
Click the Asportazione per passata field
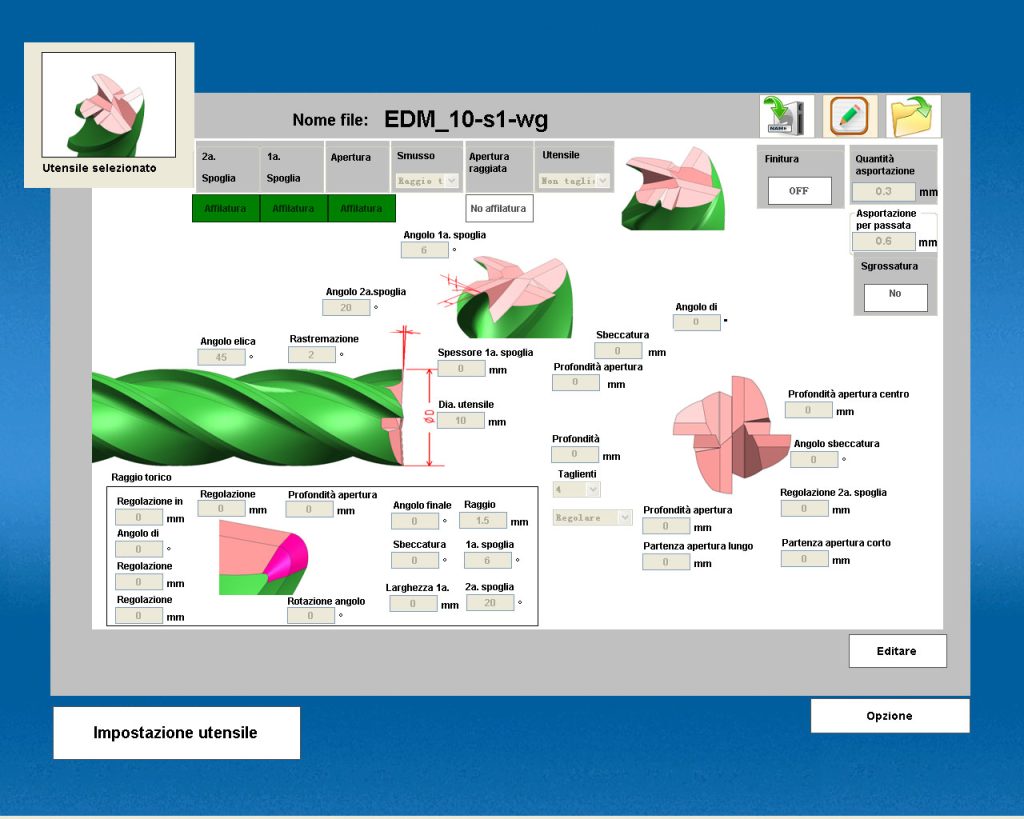(x=884, y=241)
